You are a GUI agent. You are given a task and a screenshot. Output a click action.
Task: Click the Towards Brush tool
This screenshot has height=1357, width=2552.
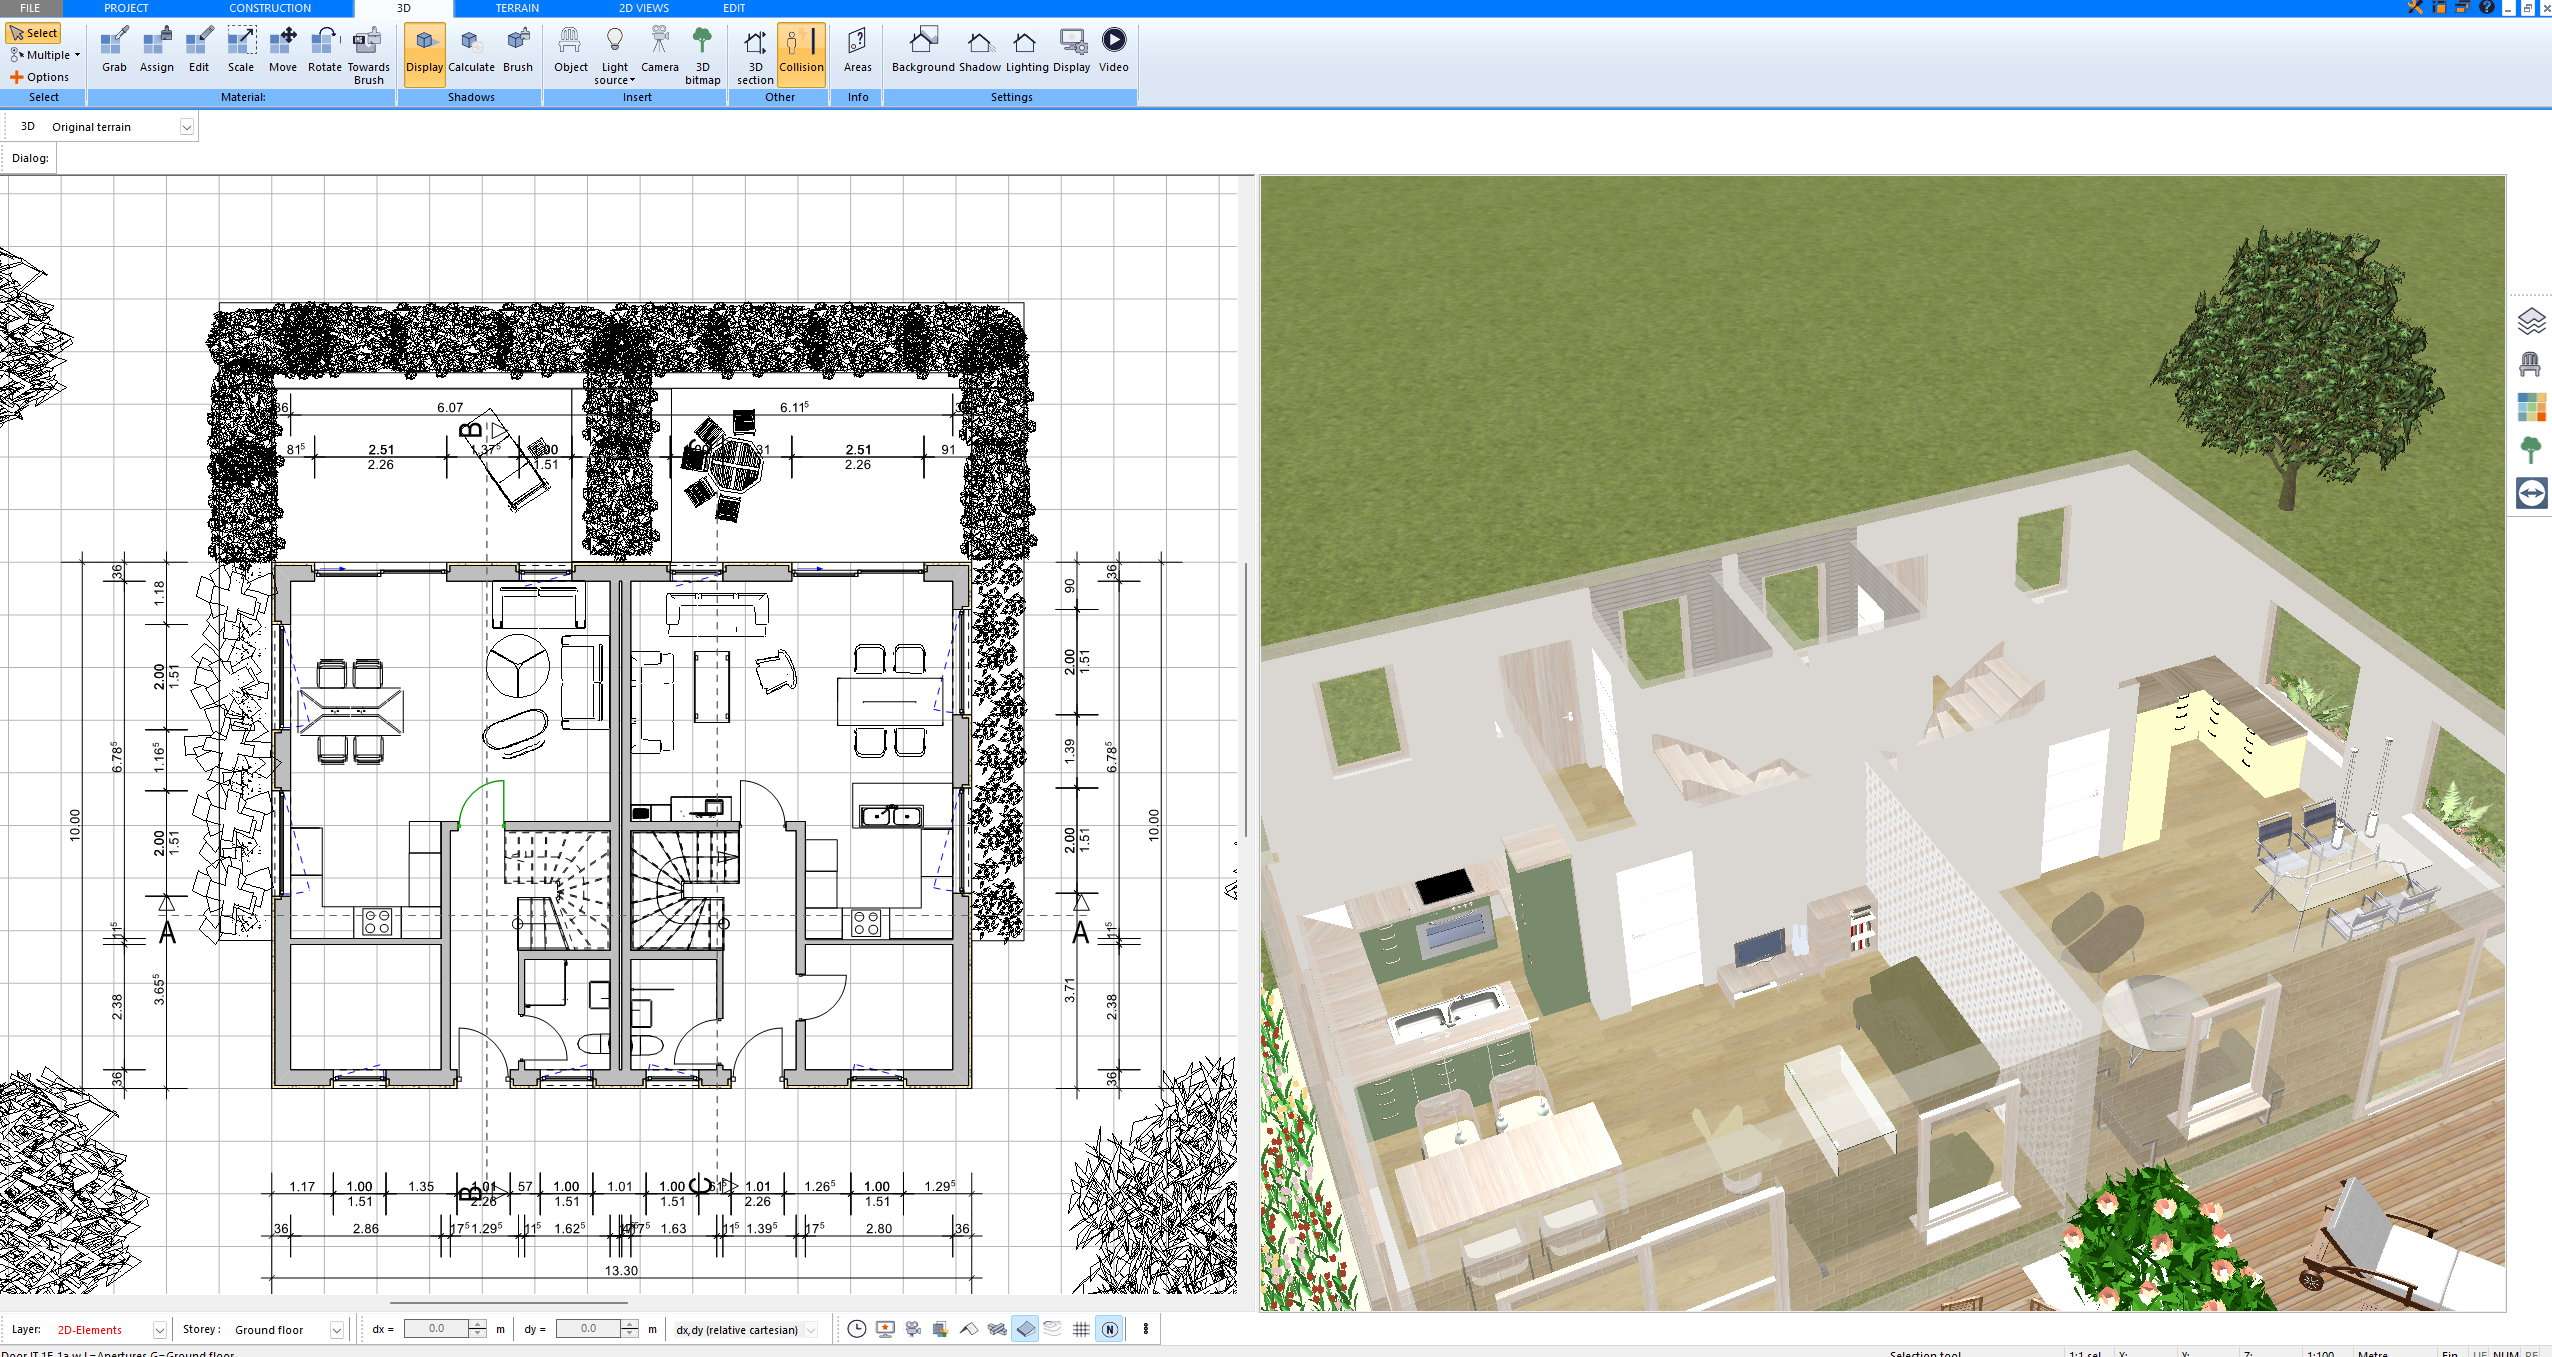[368, 56]
